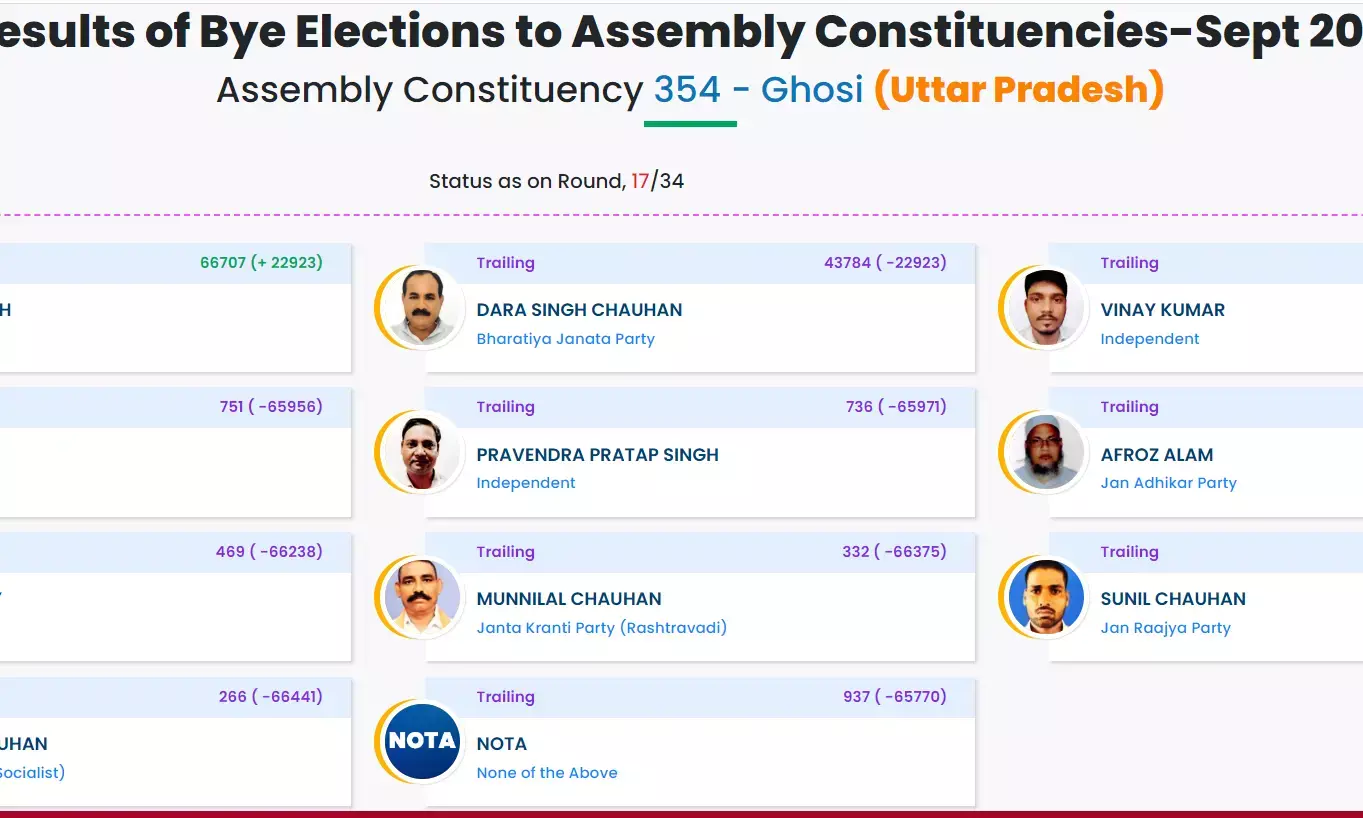The width and height of the screenshot is (1363, 818).
Task: Click the NOTA vote count 937 ( -65770)
Action: tap(895, 697)
